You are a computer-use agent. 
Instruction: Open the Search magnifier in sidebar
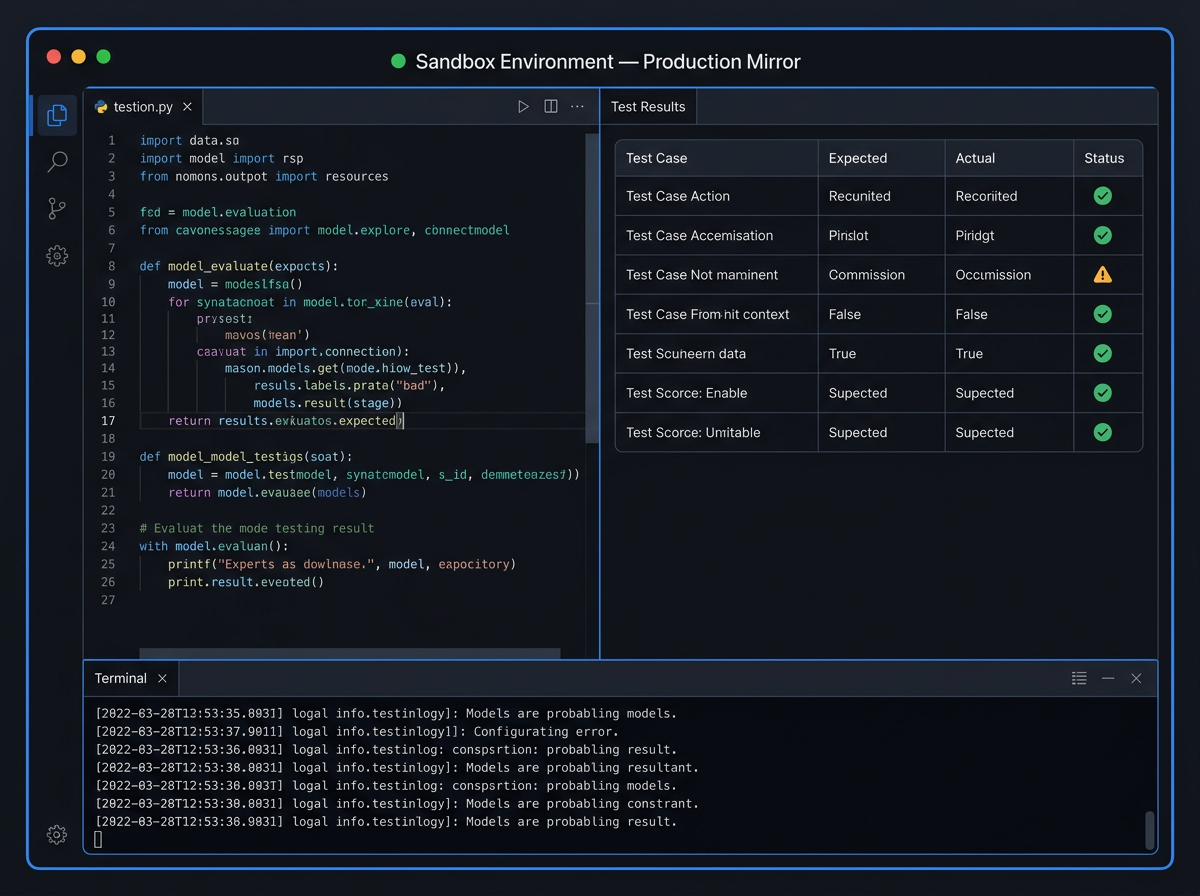(57, 162)
